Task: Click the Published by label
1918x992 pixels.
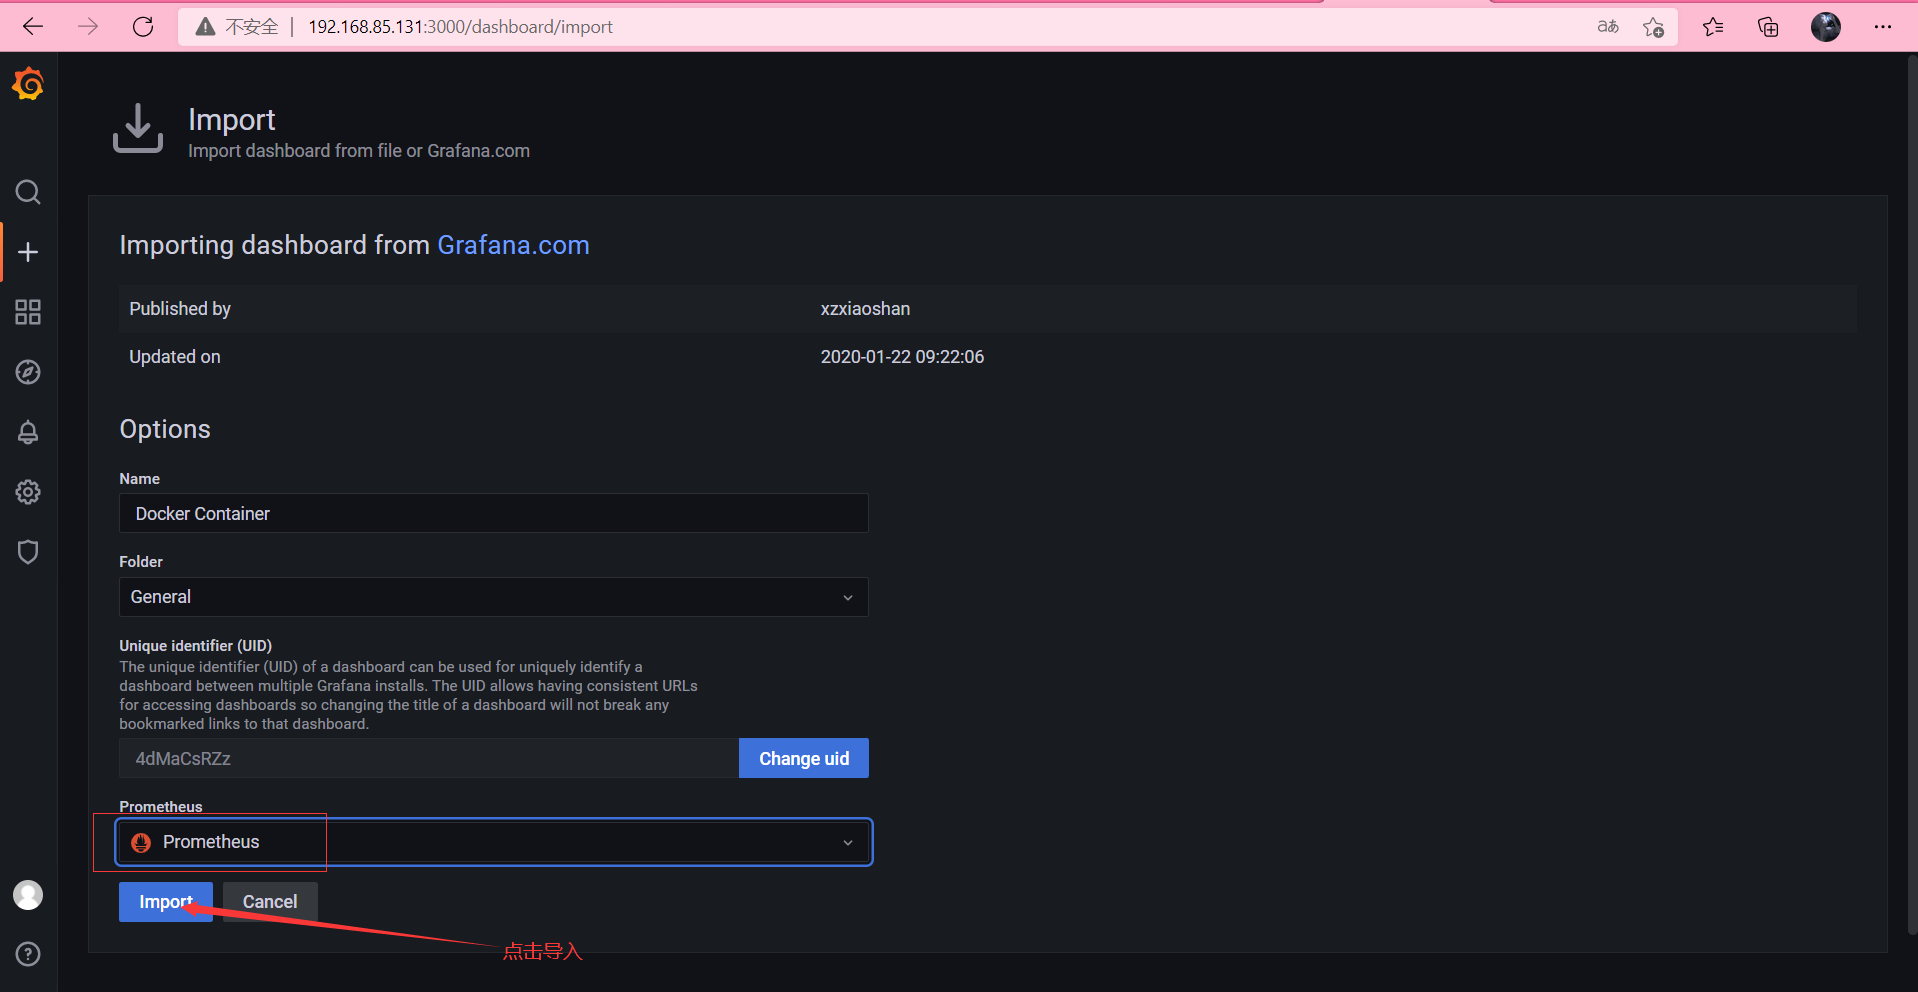Action: [x=180, y=309]
